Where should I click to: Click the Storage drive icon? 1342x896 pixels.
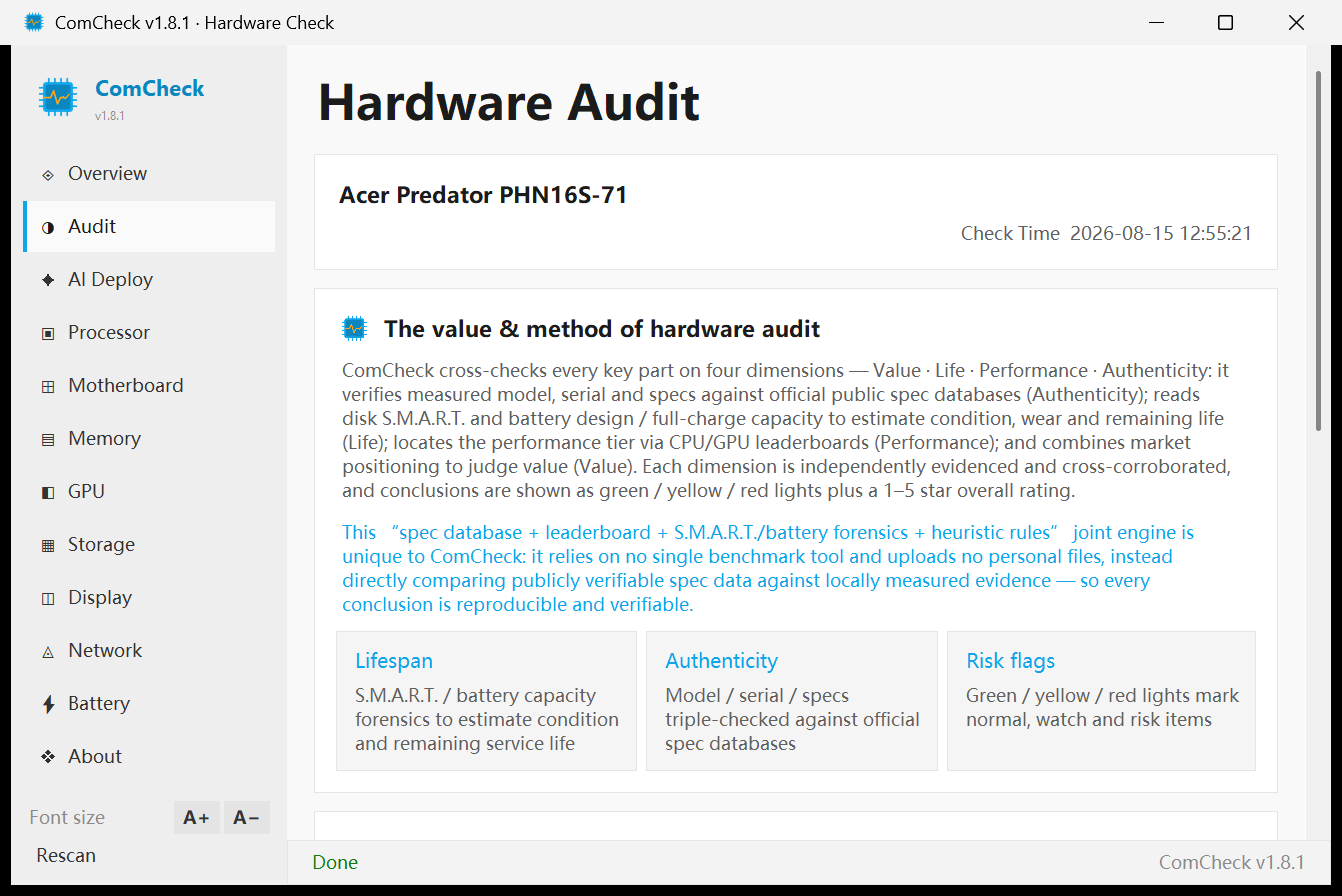48,546
